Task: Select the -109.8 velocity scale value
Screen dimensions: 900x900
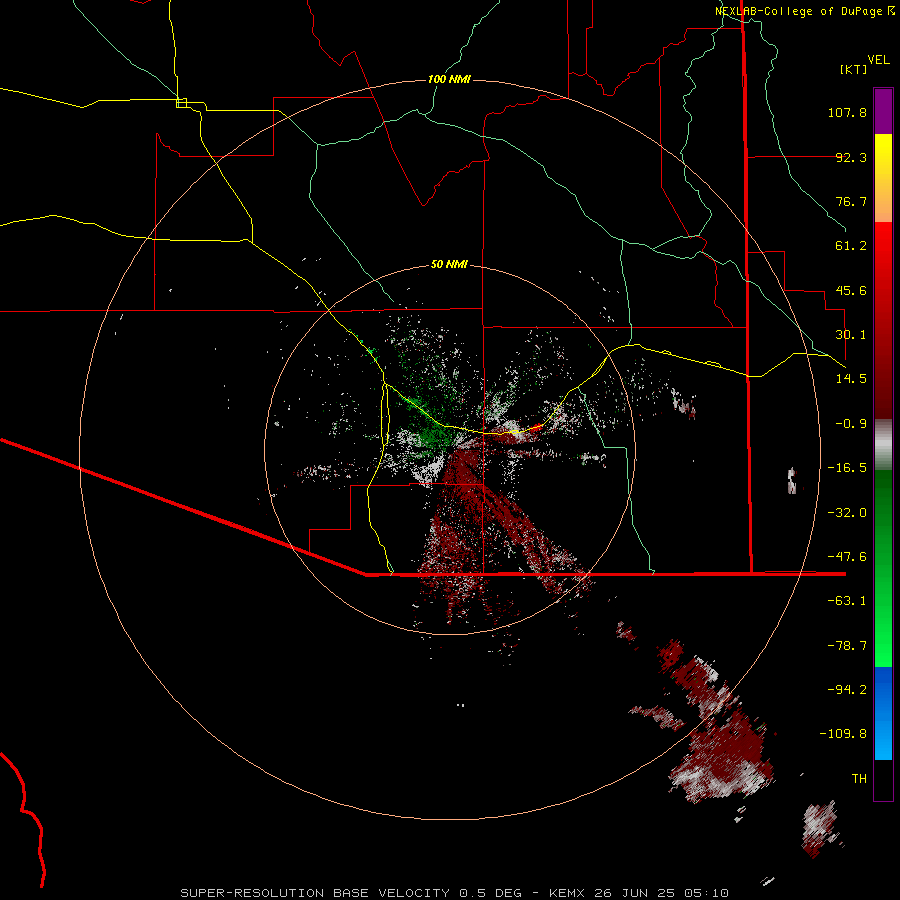Action: (843, 734)
